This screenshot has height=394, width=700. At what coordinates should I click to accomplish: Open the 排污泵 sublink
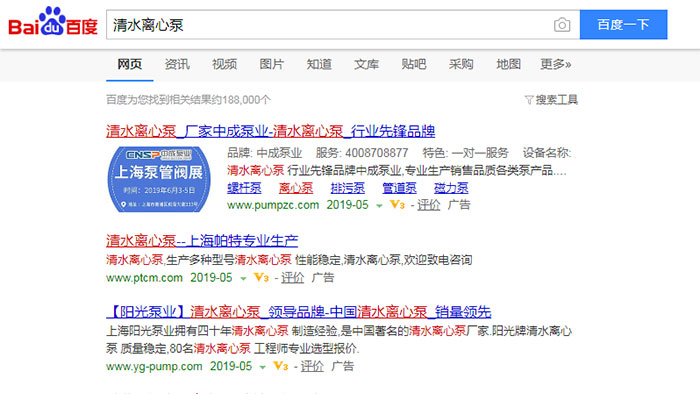pos(348,188)
